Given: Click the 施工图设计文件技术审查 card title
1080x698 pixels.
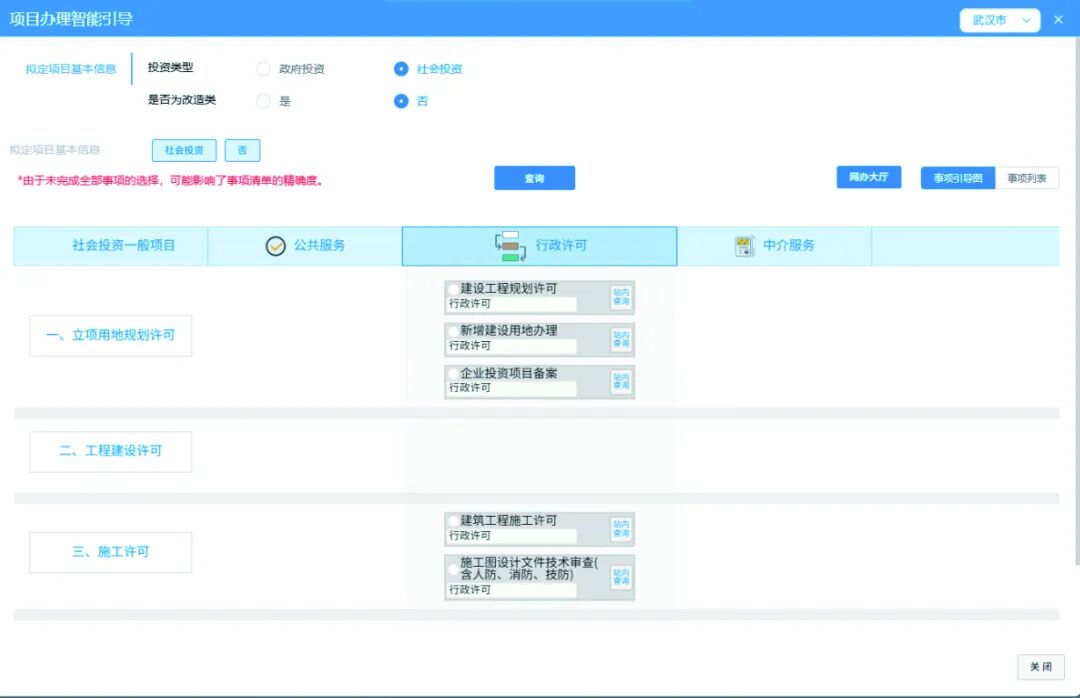Looking at the screenshot, I should click(x=529, y=568).
